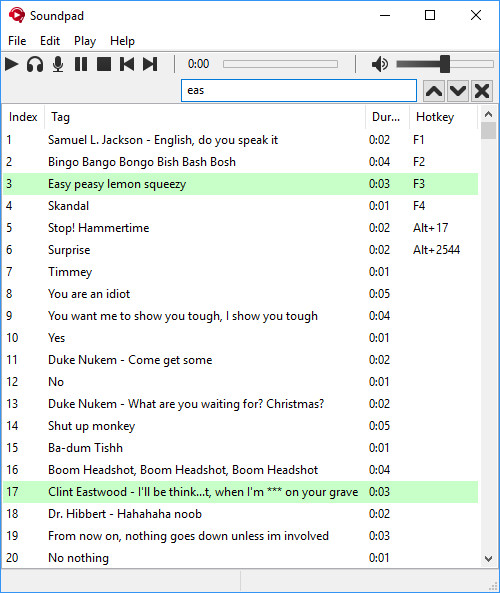500x593 pixels.
Task: Select 'Samuel L. Jackson - English, do you speak it'
Action: (241, 140)
